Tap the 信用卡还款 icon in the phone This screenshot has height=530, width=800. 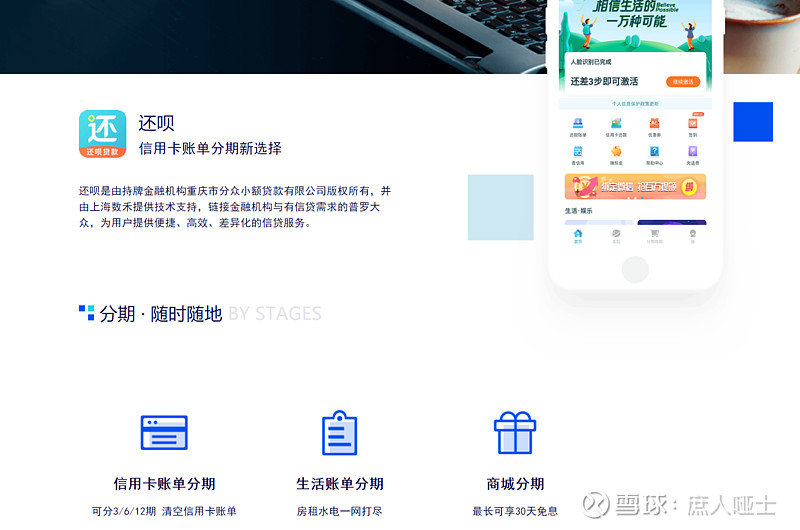616,123
